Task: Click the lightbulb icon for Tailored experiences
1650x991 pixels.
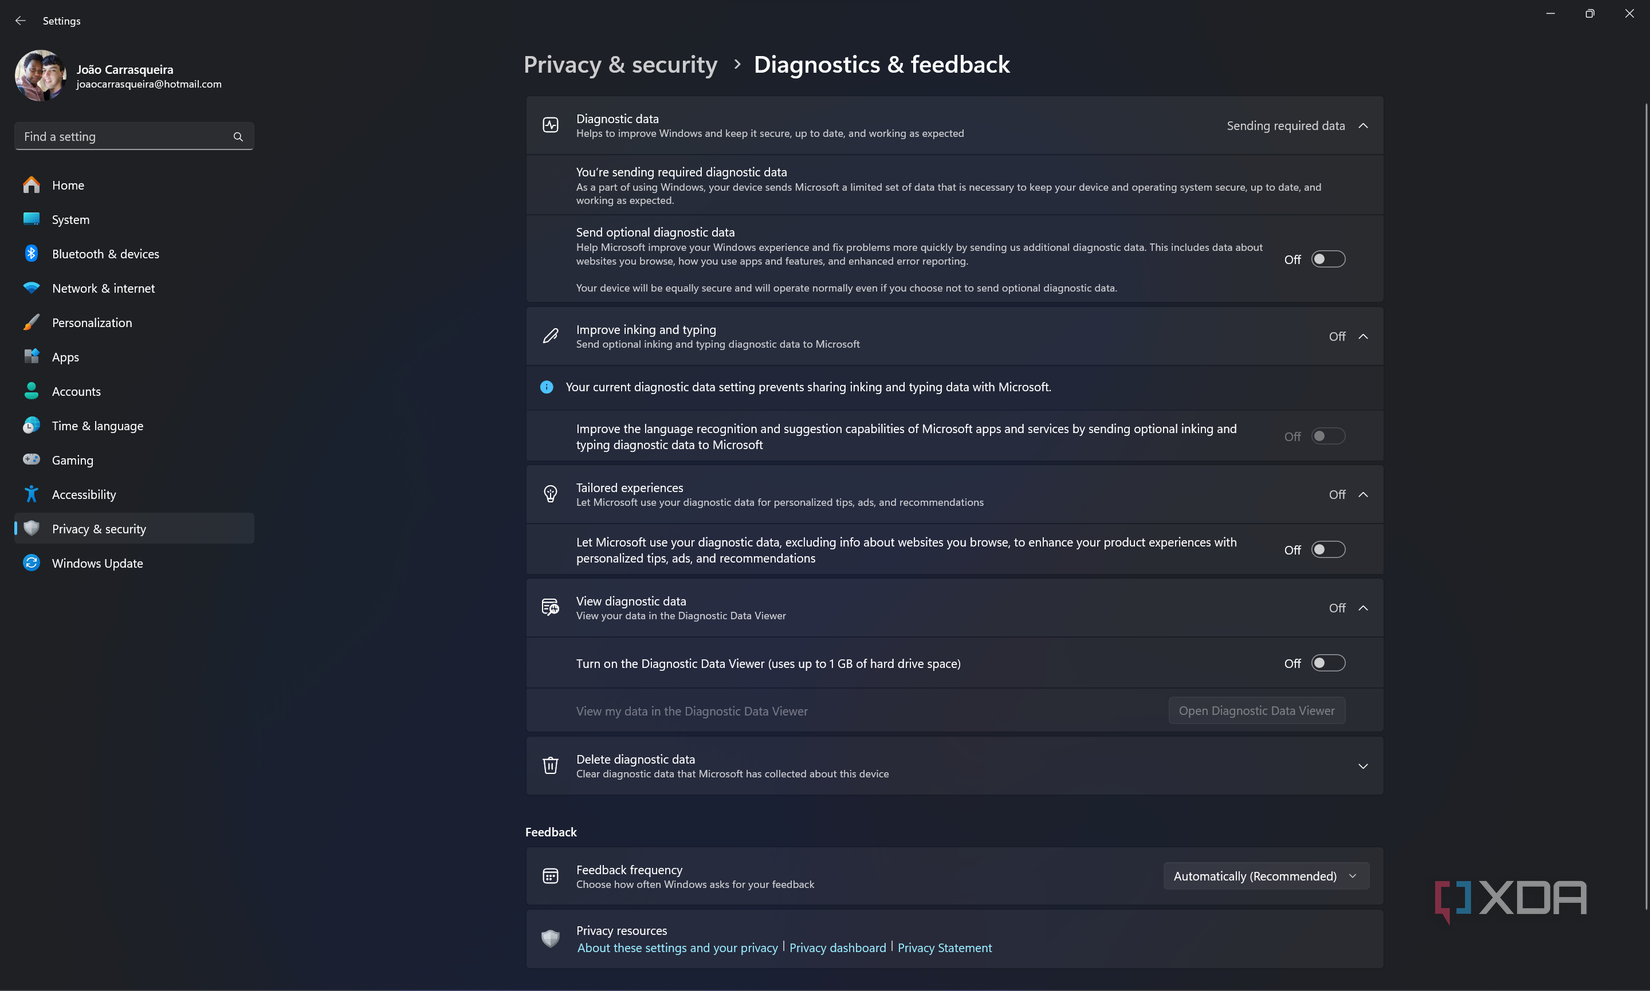Action: point(550,494)
